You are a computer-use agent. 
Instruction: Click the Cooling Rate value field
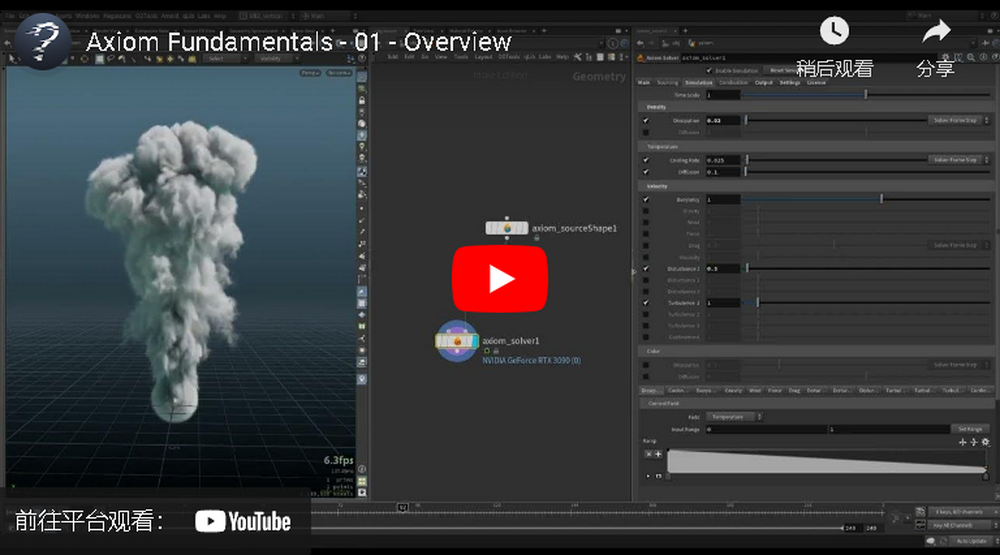[723, 160]
